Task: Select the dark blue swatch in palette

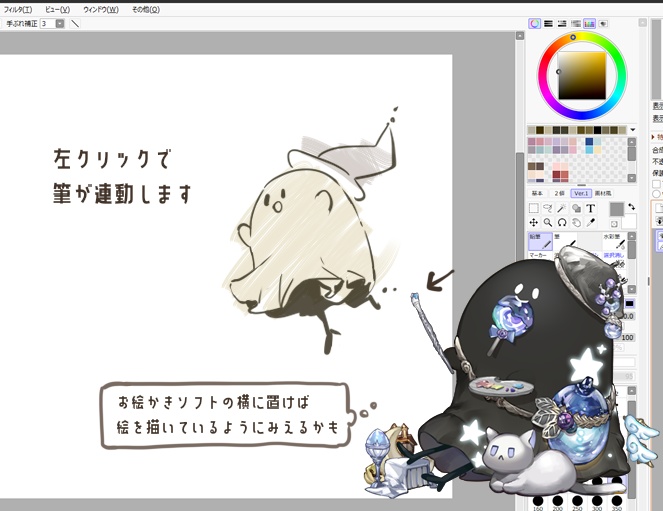Action: pyautogui.click(x=589, y=142)
